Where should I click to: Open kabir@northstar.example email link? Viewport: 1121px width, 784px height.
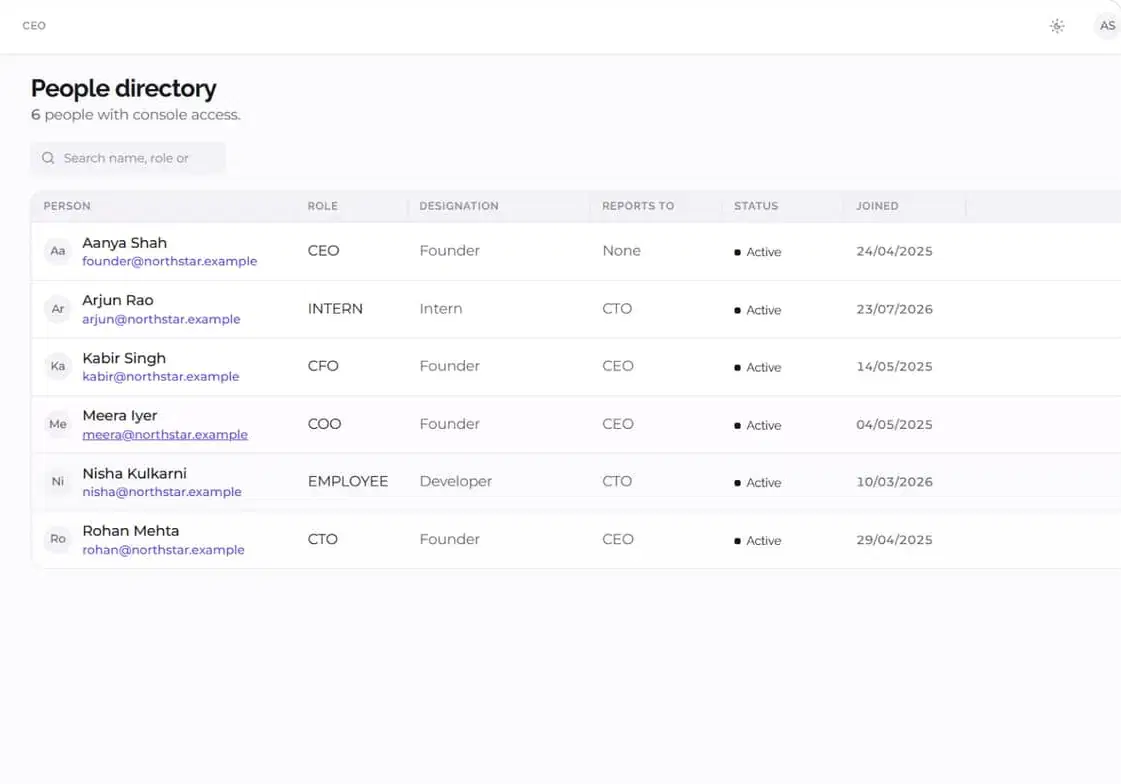tap(160, 377)
